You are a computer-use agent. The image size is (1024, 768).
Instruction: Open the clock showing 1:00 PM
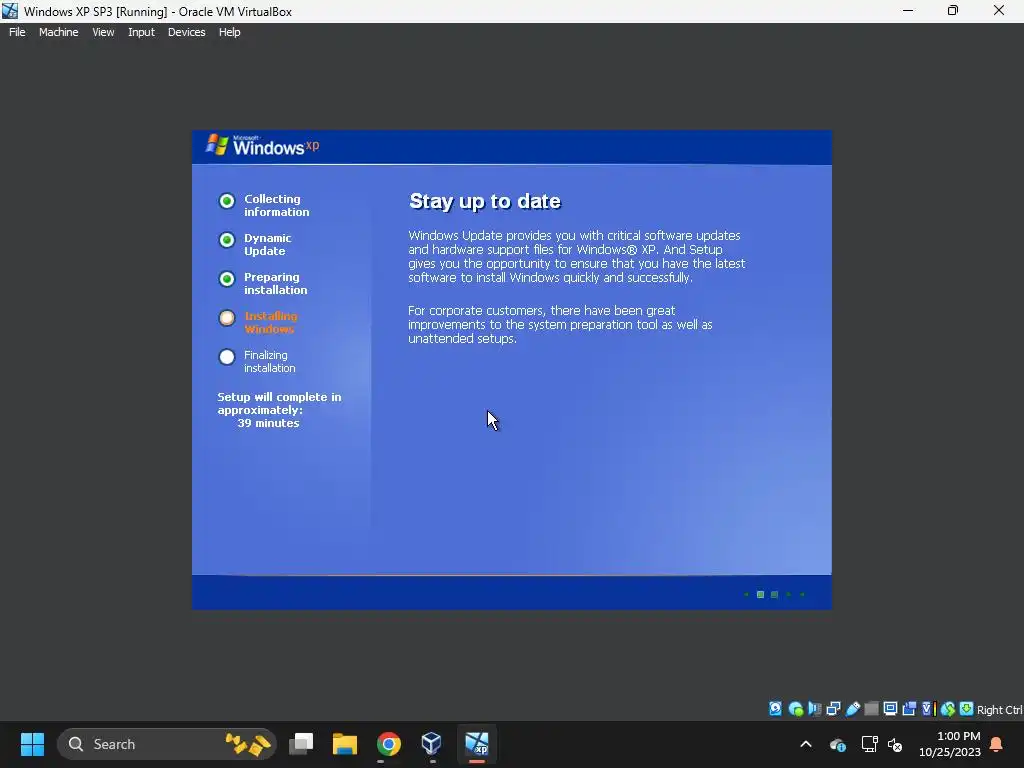[950, 744]
